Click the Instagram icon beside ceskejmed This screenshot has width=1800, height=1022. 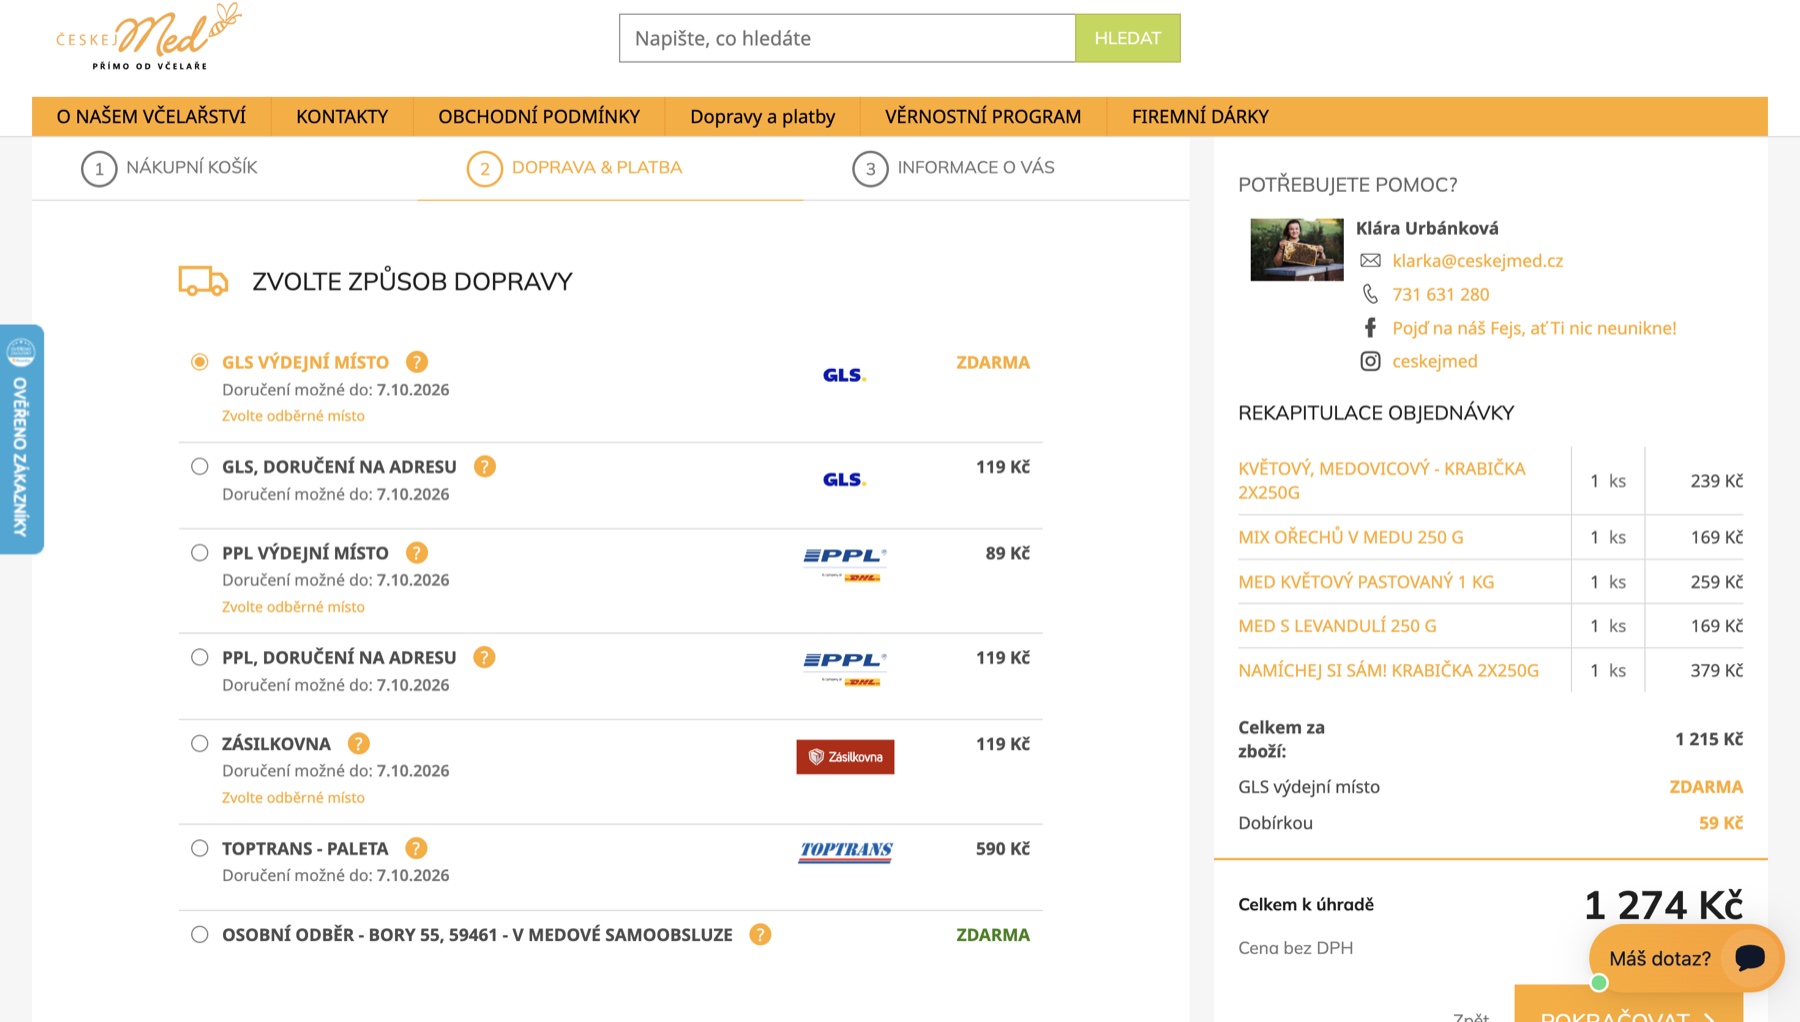click(1370, 361)
